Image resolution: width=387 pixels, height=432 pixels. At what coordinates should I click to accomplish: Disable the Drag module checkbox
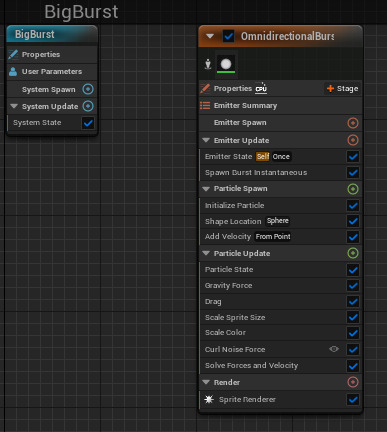(x=353, y=302)
